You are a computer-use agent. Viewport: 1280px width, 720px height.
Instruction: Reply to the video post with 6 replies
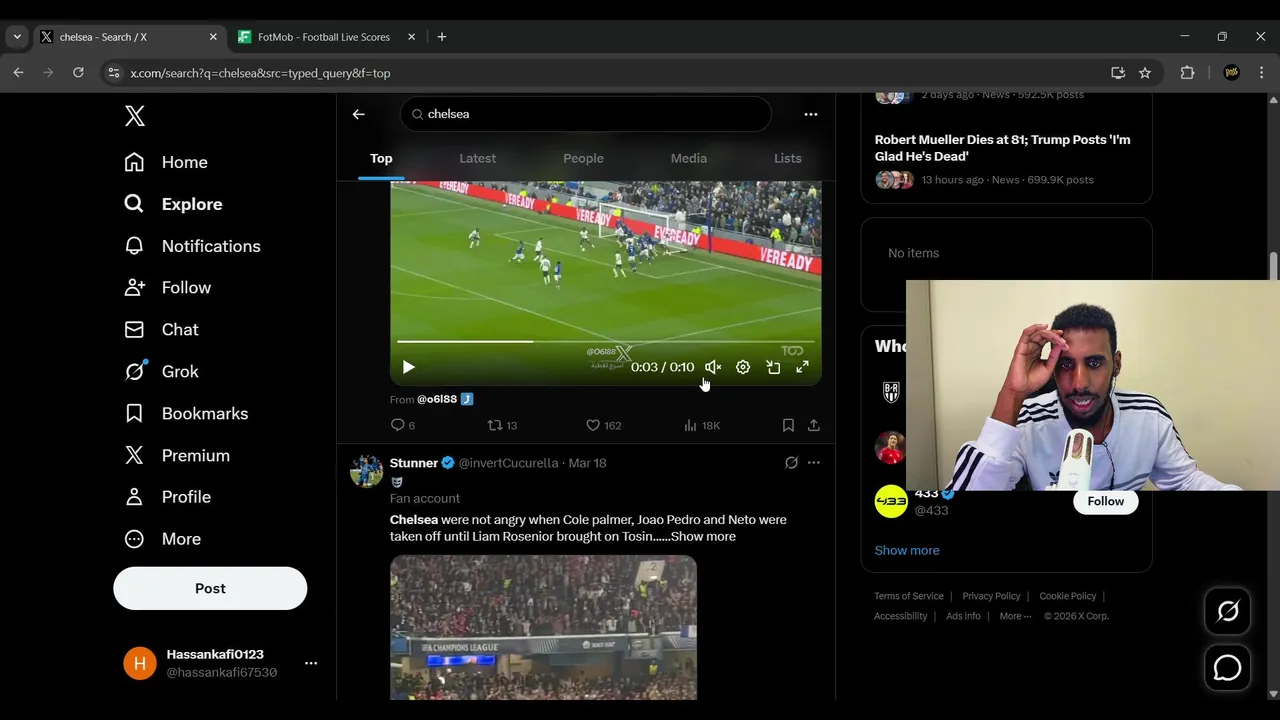(403, 425)
